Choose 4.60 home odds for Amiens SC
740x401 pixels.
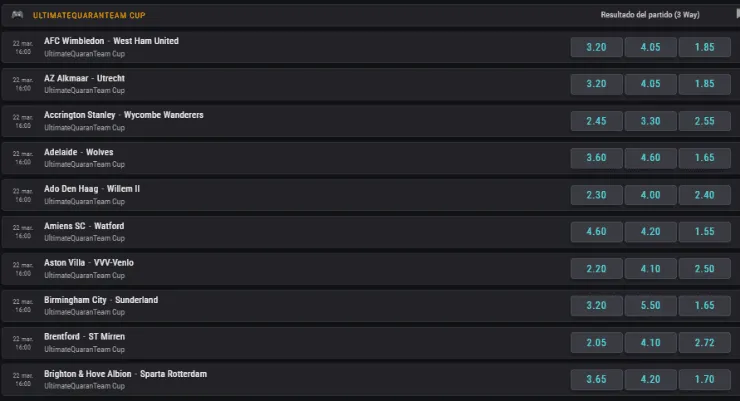pos(596,232)
